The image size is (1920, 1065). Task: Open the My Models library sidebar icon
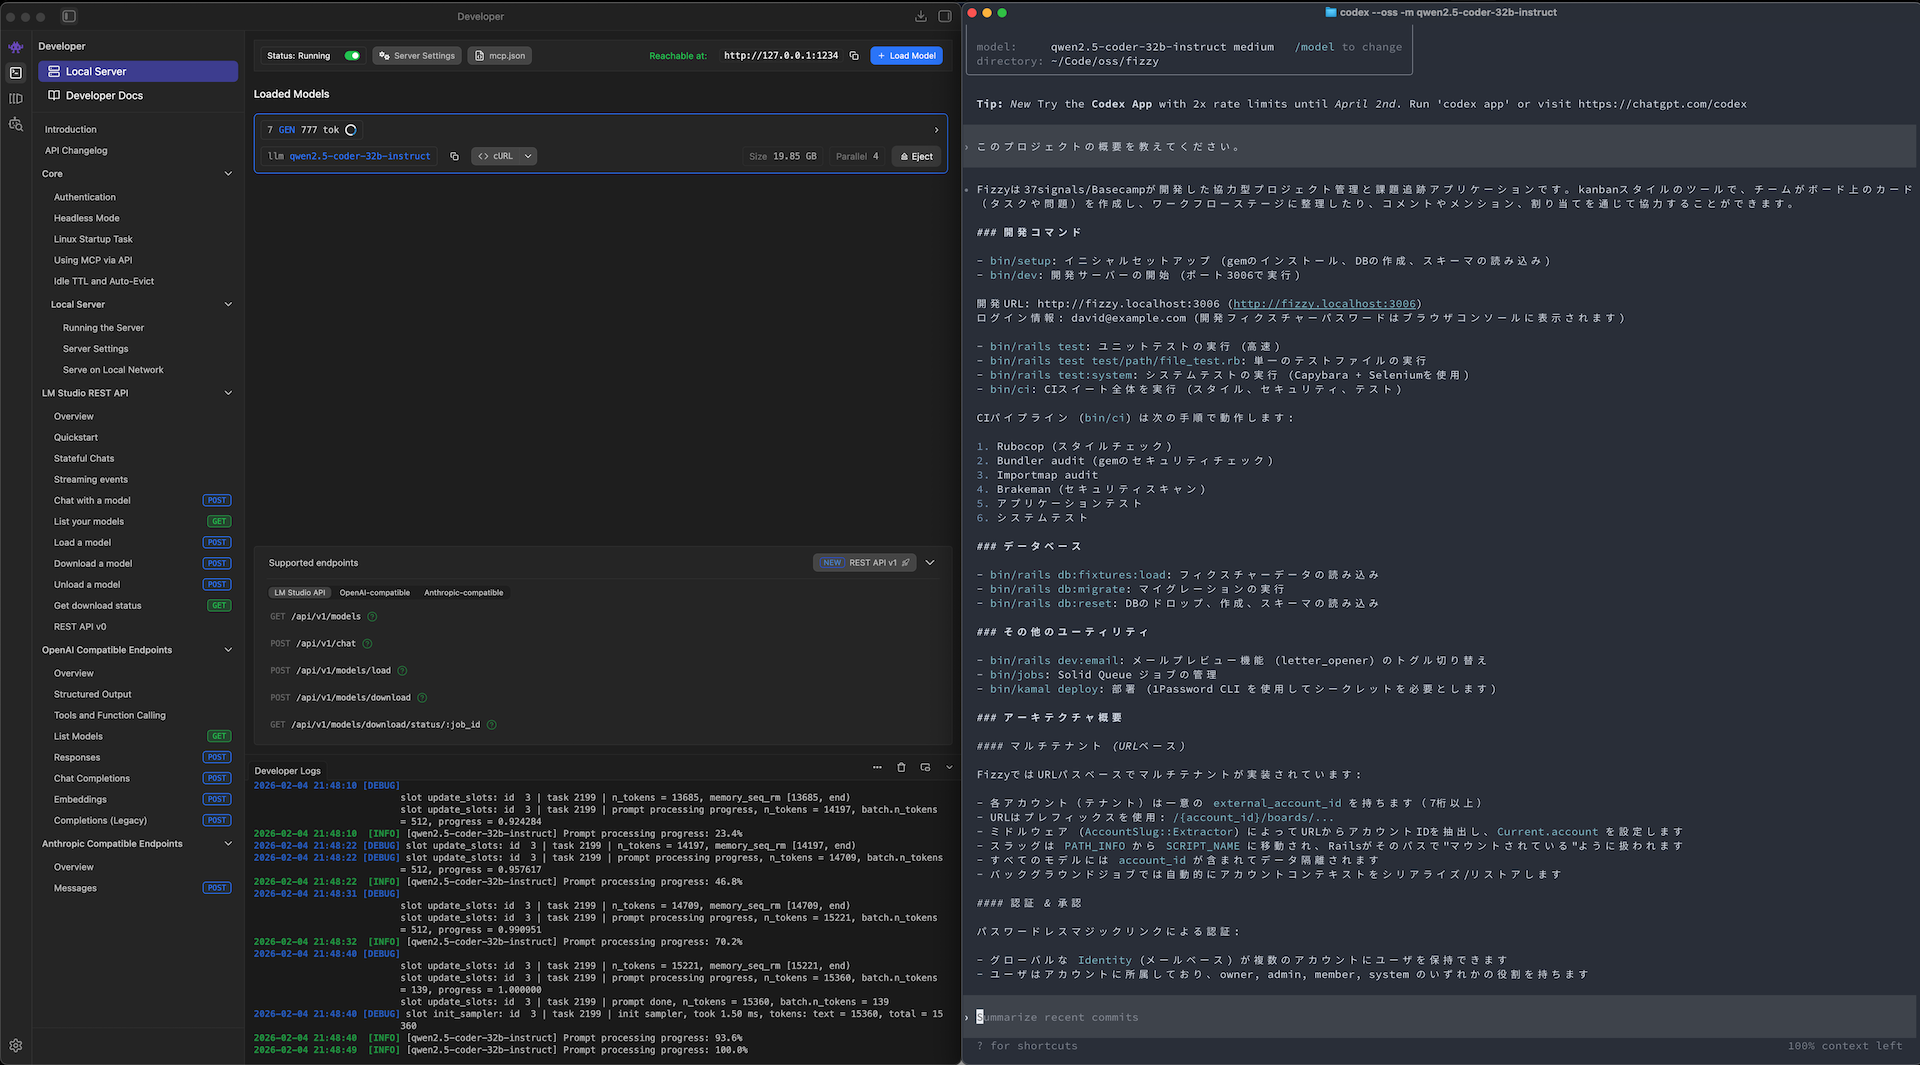click(x=16, y=99)
